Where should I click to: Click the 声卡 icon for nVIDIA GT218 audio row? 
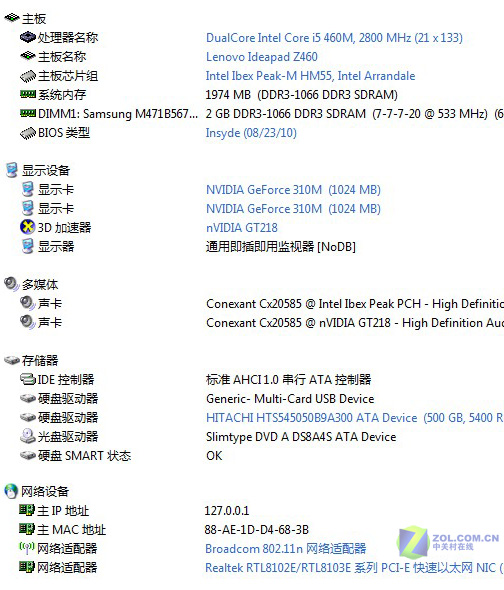point(27,322)
